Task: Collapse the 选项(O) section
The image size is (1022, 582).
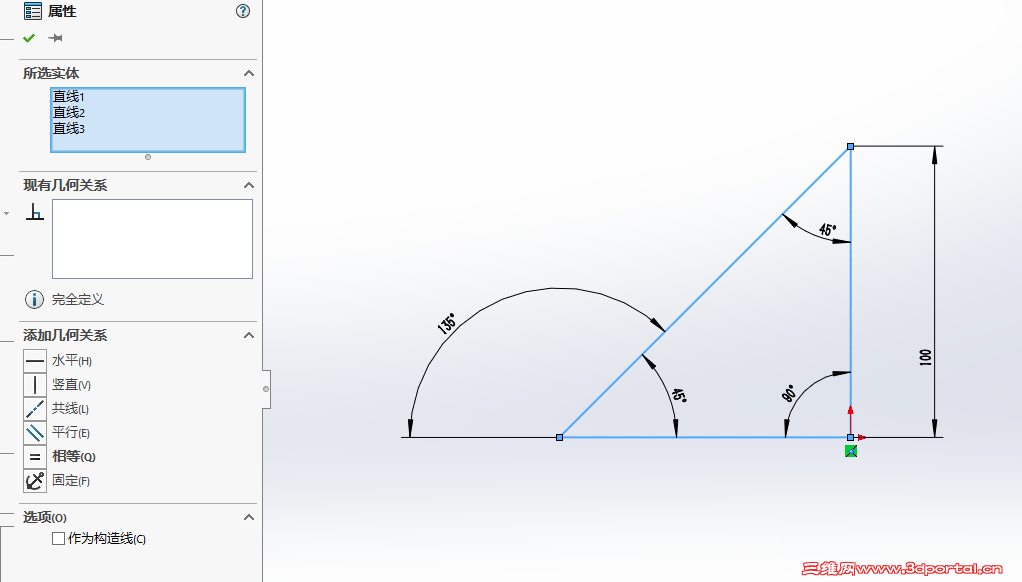Action: pos(248,517)
